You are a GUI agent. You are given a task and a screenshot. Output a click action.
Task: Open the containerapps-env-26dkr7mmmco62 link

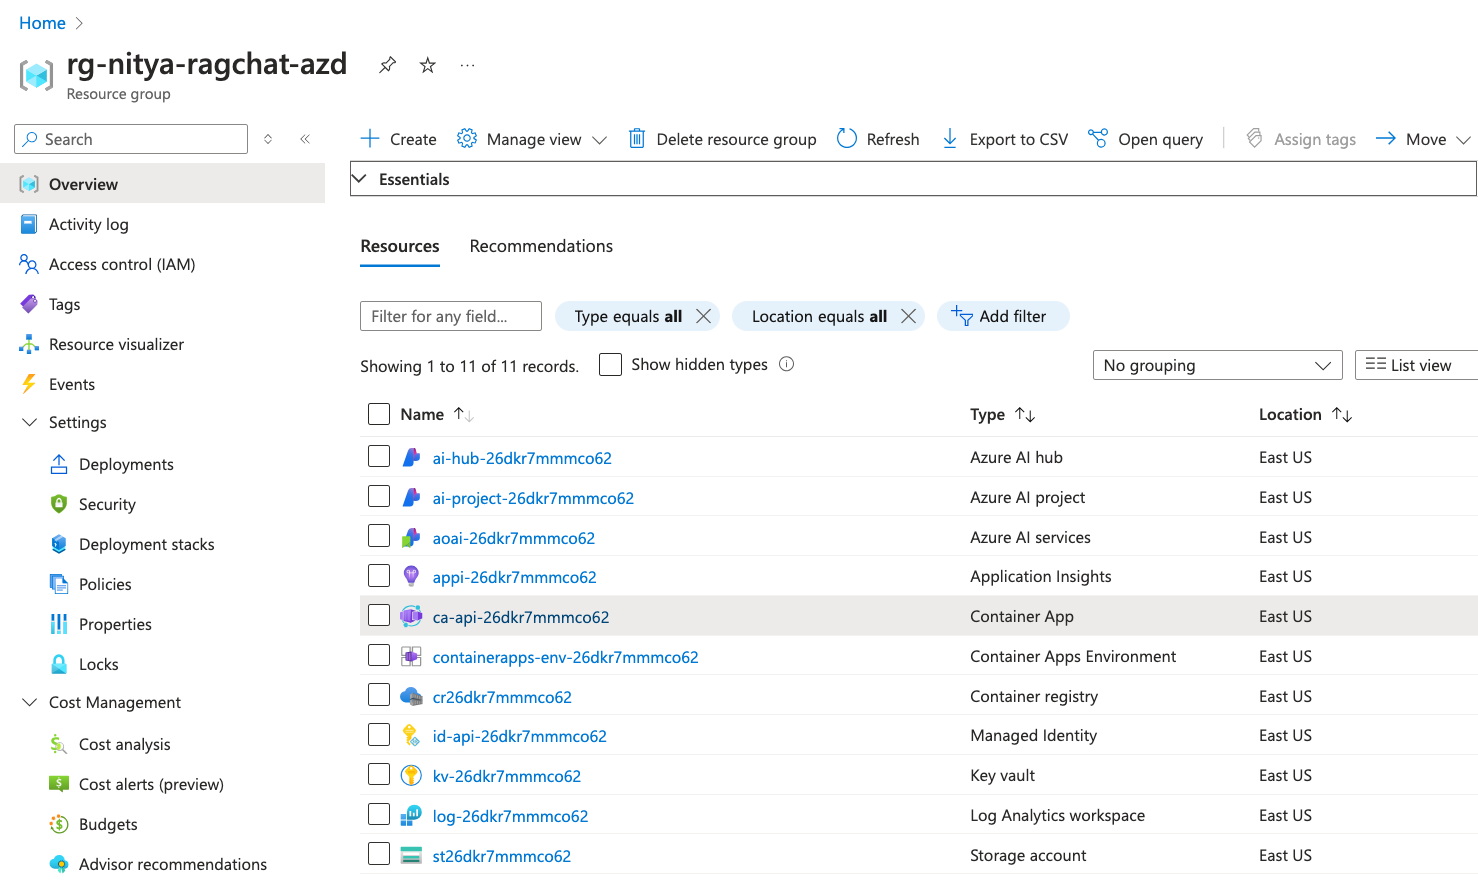565,657
